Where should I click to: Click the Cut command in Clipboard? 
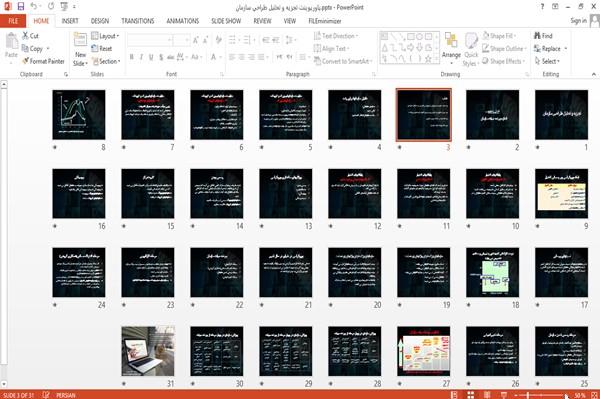coord(31,36)
